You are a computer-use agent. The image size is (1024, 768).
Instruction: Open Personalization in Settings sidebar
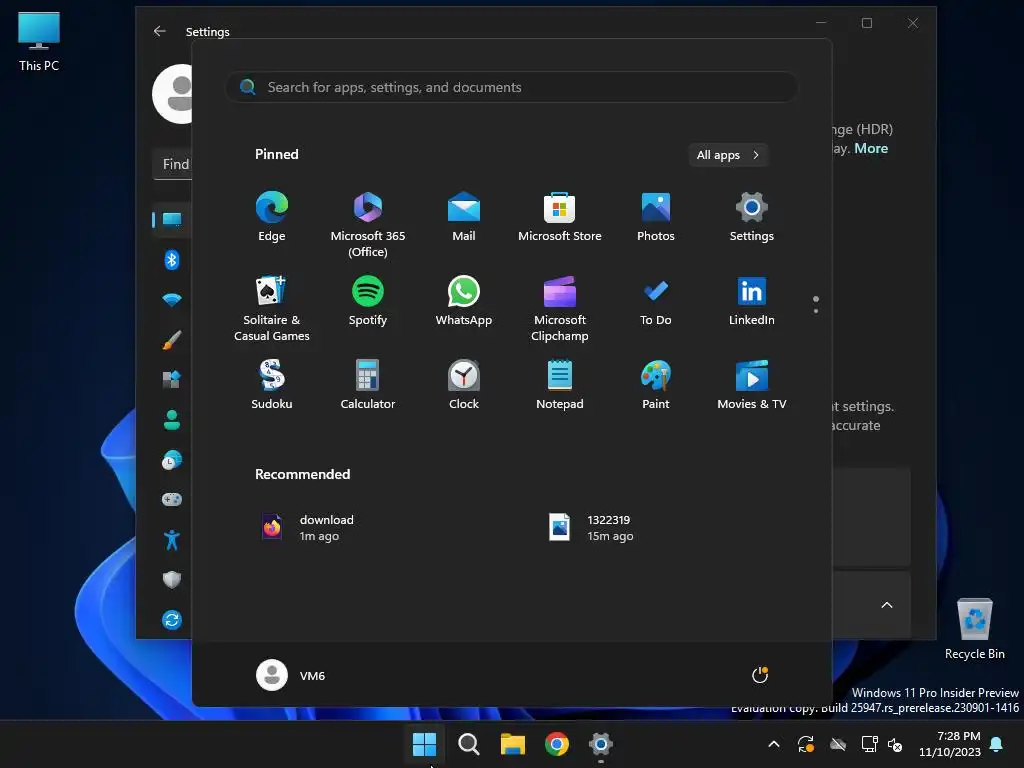coord(172,340)
